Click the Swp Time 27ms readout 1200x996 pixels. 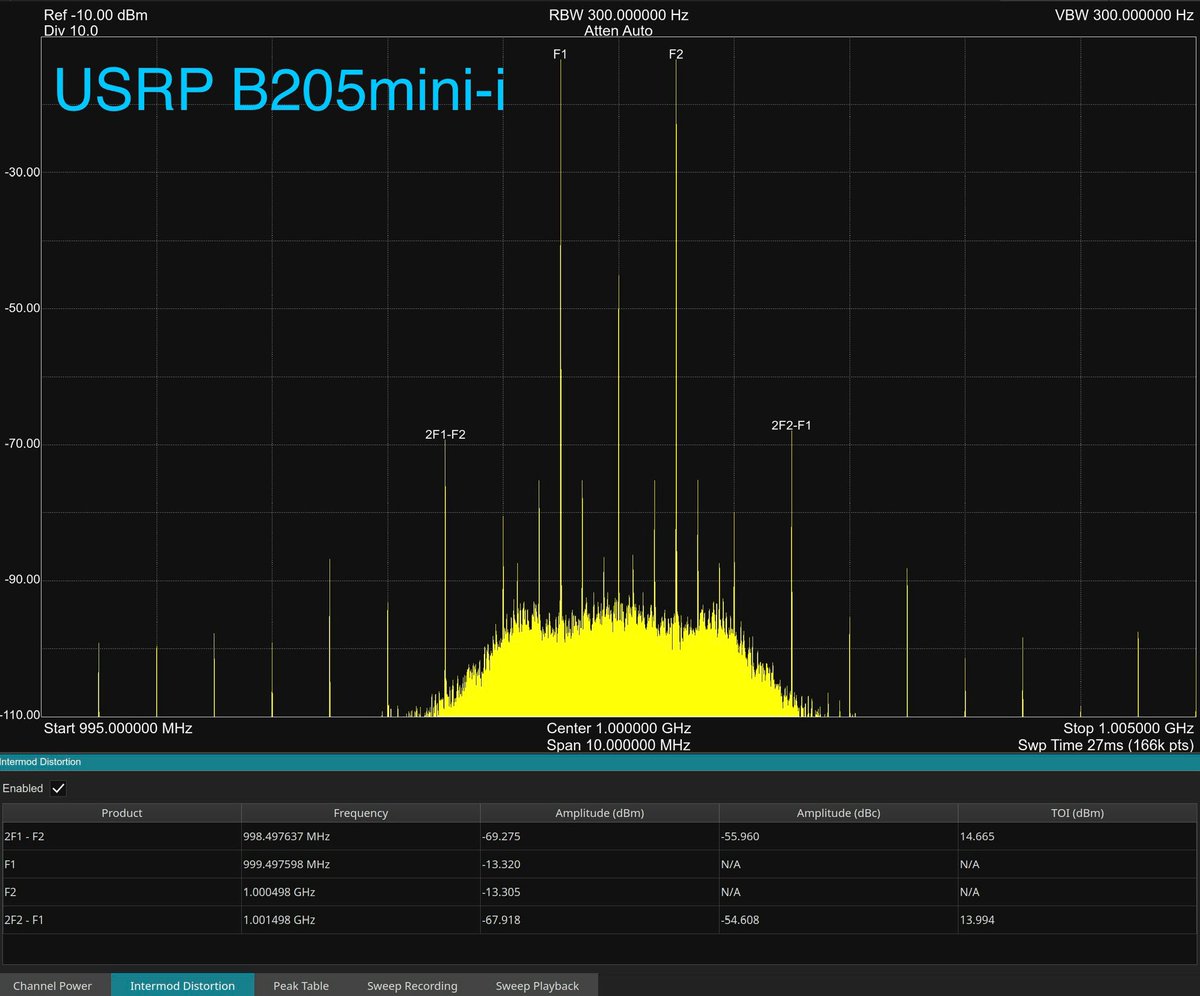click(x=1106, y=745)
